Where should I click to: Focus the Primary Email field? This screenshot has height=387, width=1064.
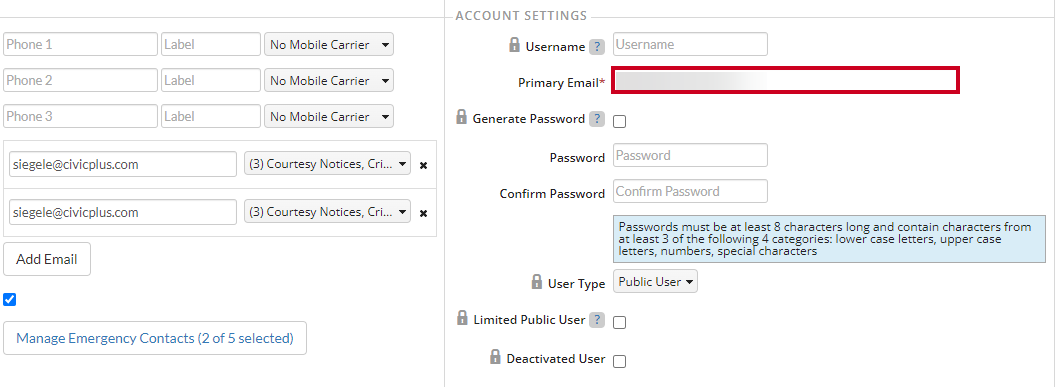point(786,80)
